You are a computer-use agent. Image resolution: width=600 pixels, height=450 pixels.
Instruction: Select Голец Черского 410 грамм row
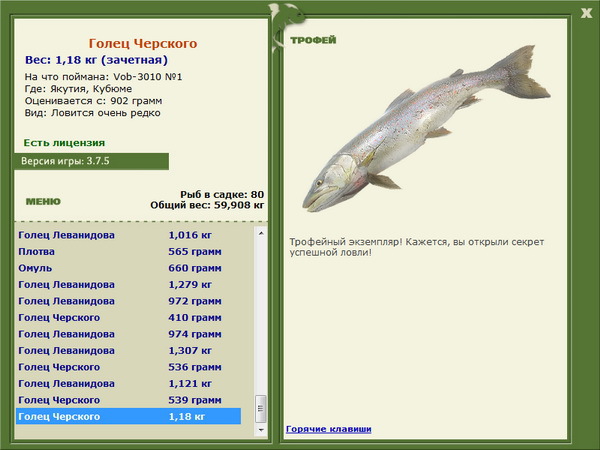tap(128, 317)
